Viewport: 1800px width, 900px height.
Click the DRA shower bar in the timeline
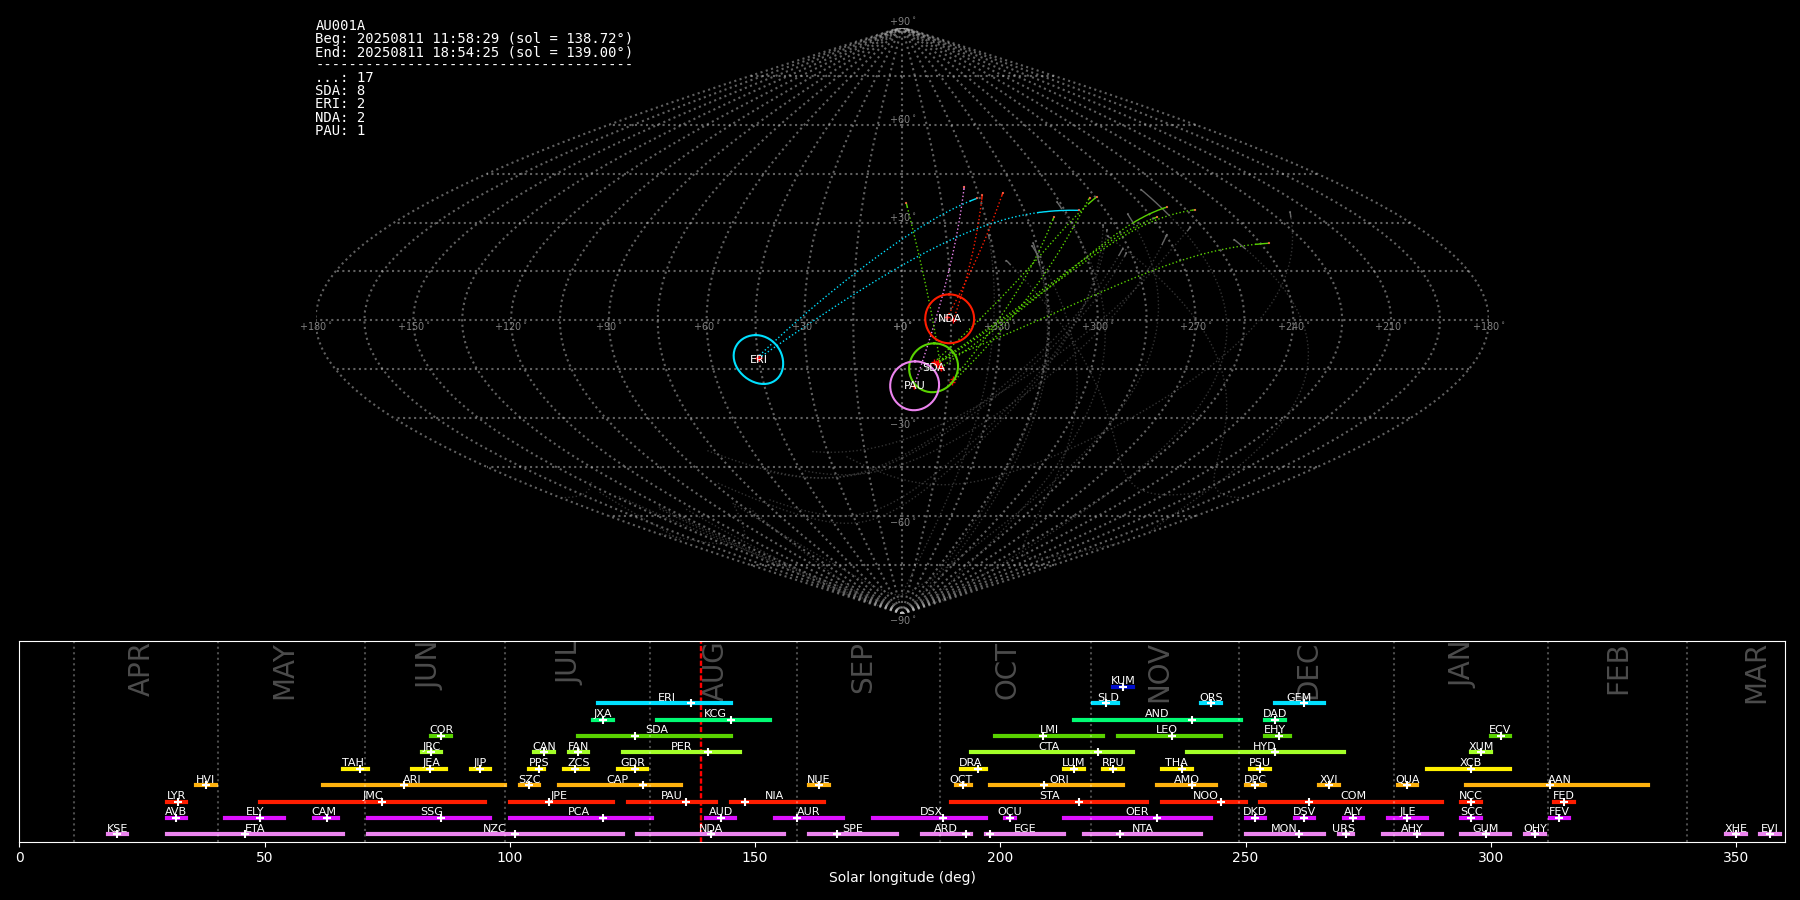(x=973, y=769)
